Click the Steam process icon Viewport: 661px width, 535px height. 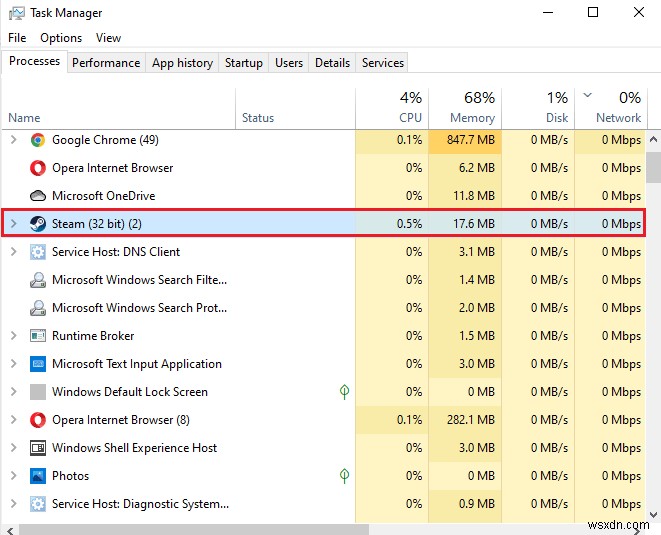click(38, 224)
